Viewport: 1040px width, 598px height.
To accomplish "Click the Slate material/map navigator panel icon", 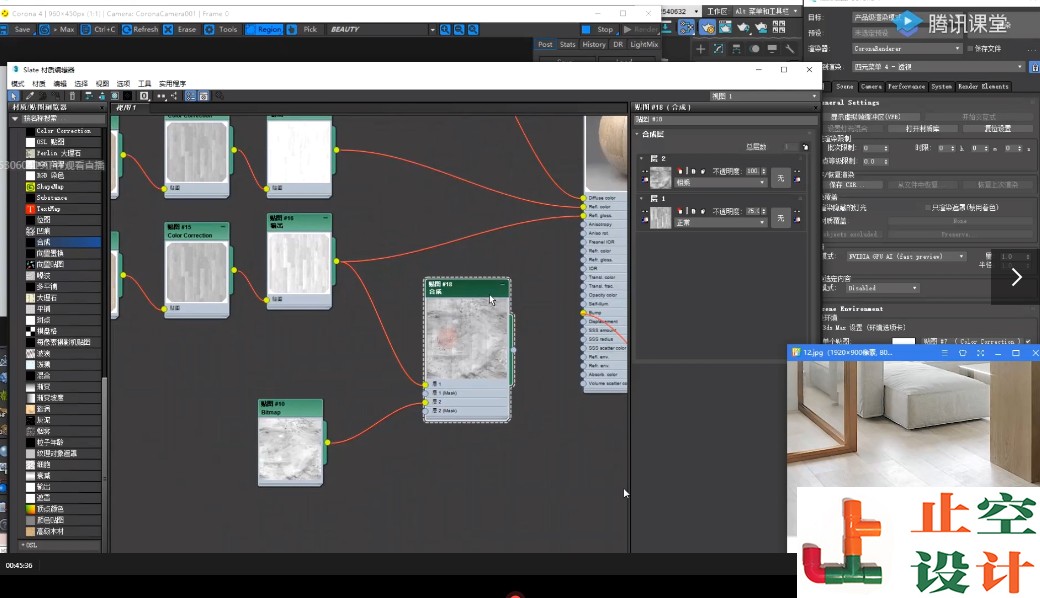I will coord(190,96).
